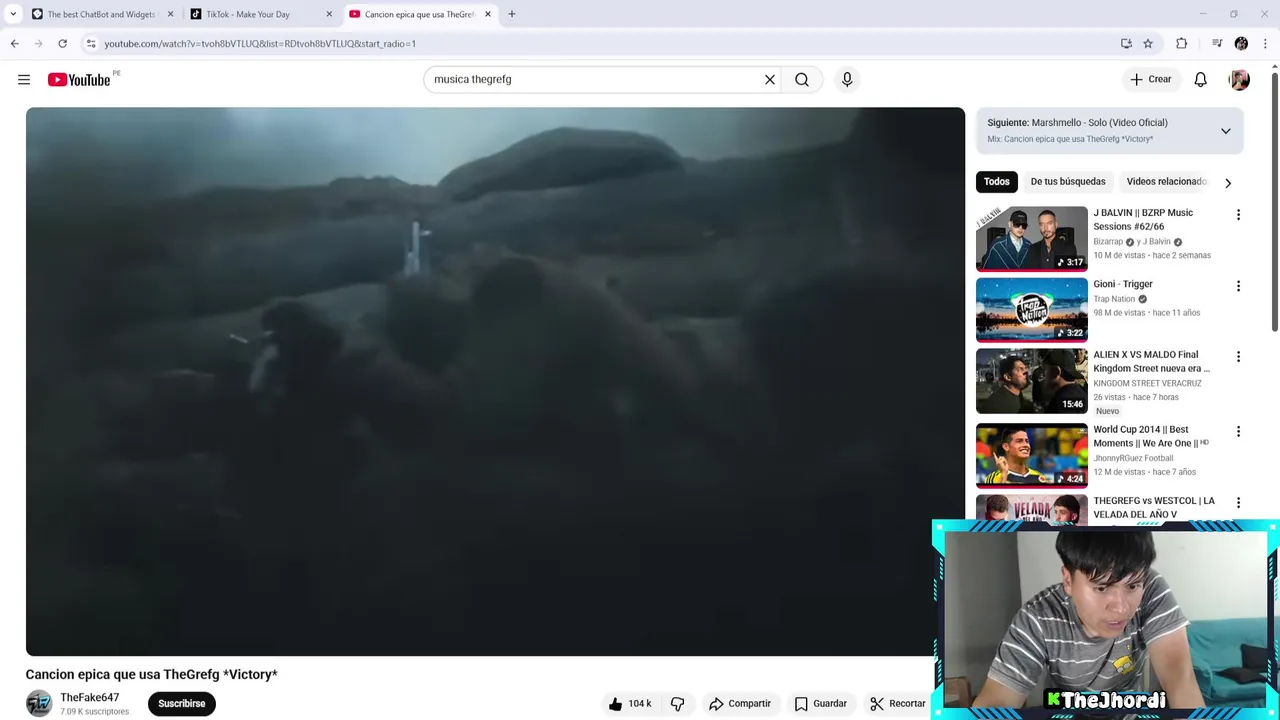Image resolution: width=1280 pixels, height=720 pixels.
Task: Open options for Gioni - Trigger video
Action: pos(1238,286)
